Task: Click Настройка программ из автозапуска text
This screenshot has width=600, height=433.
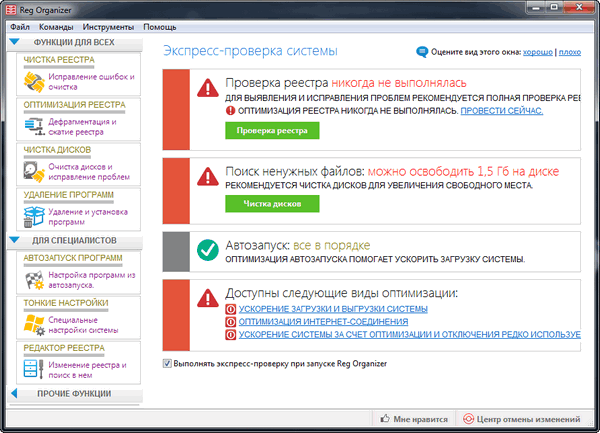Action: click(x=92, y=280)
